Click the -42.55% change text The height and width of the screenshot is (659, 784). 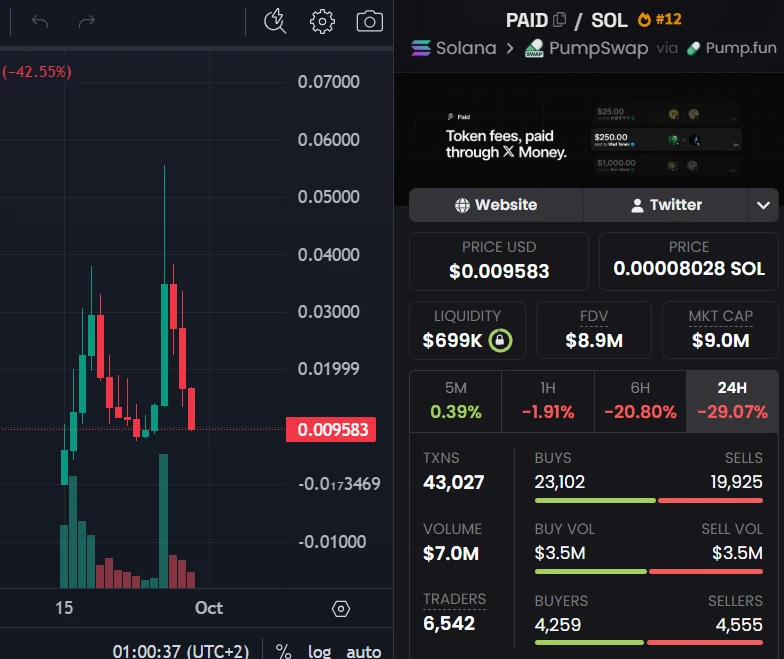[x=36, y=72]
